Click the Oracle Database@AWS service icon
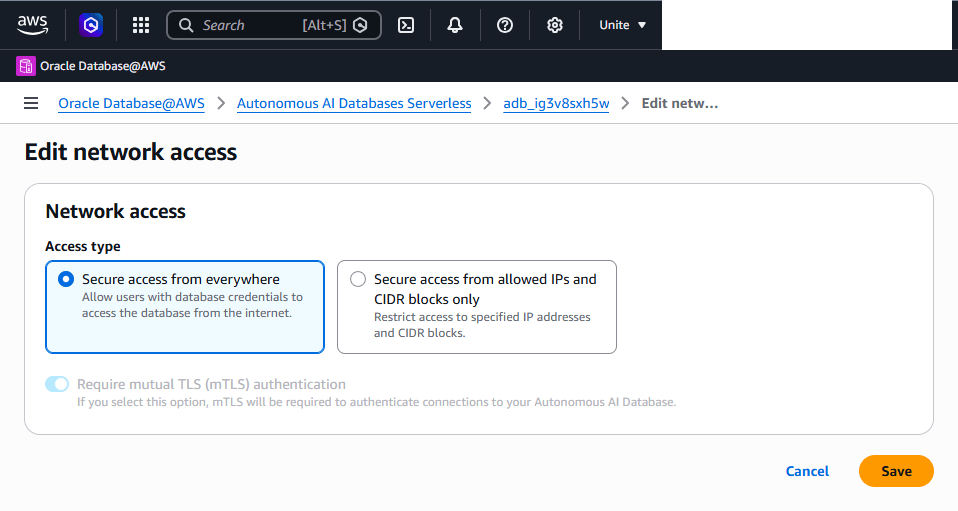Screen dimensions: 958x511 [26, 66]
